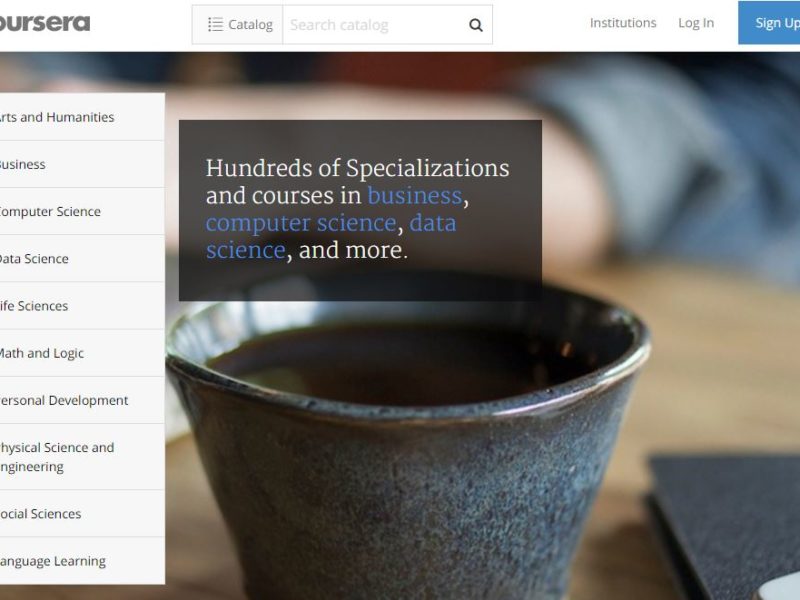Select Social Sciences category

pyautogui.click(x=82, y=514)
